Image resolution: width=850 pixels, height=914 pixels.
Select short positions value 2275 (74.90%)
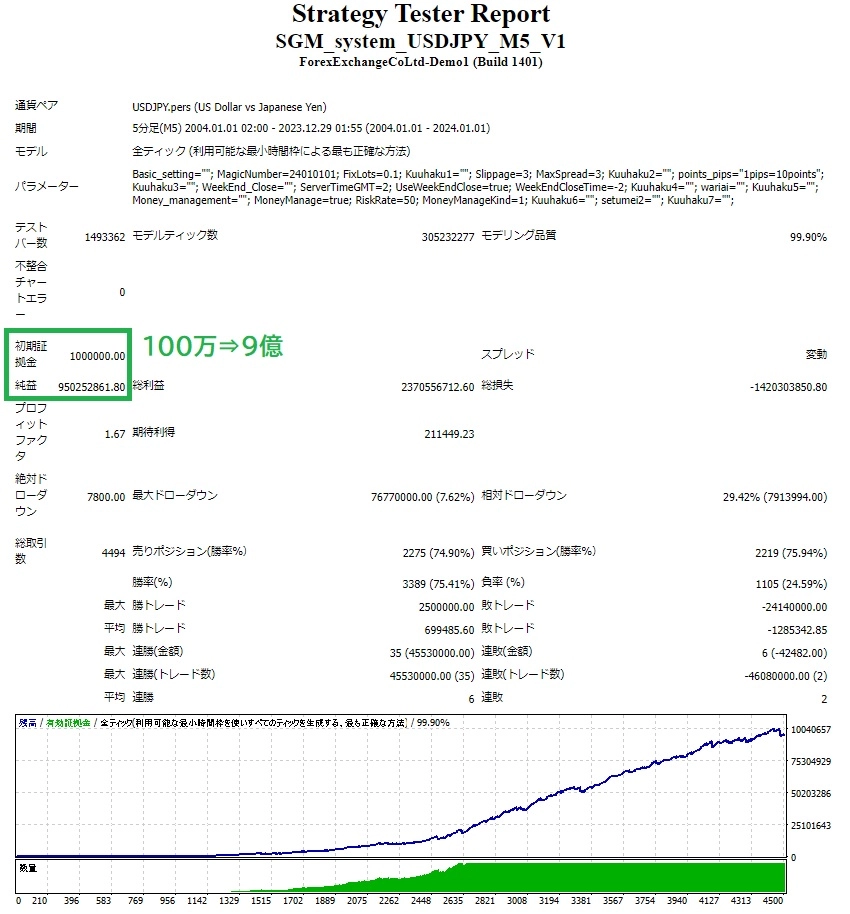pos(438,553)
